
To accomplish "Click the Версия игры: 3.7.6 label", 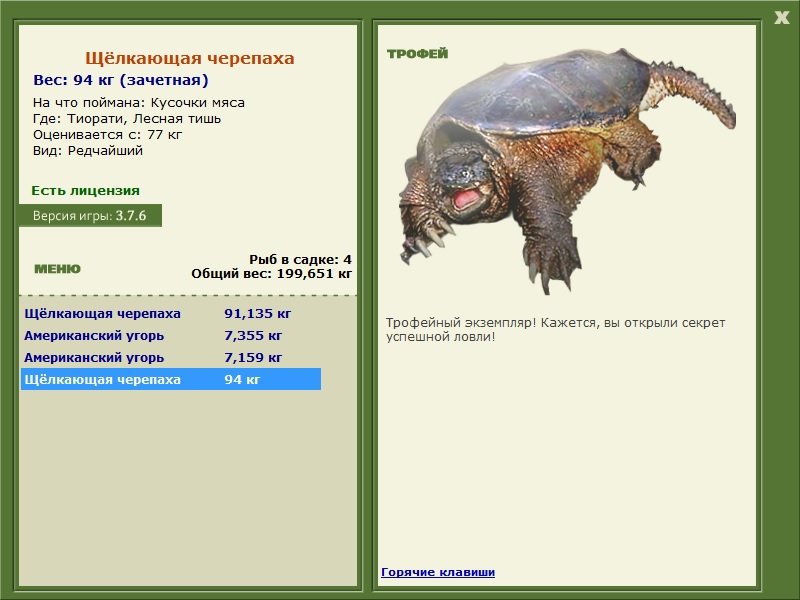I will [89, 215].
